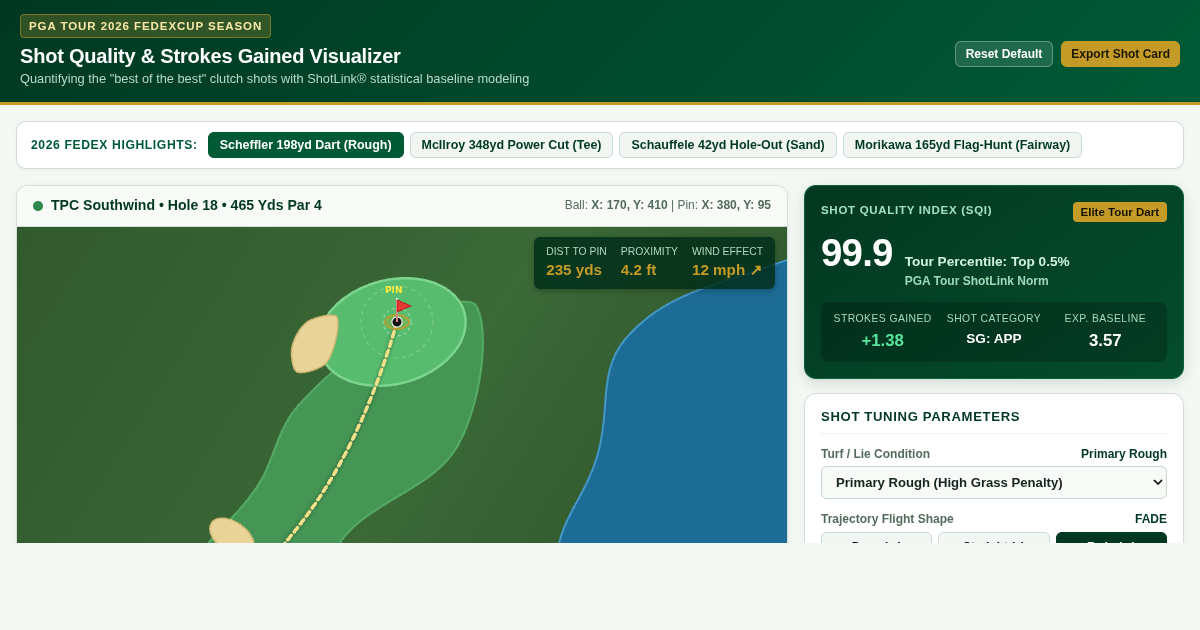Click the PGA Tour 2026 FedExCup Season badge
The width and height of the screenshot is (1200, 630).
(145, 26)
